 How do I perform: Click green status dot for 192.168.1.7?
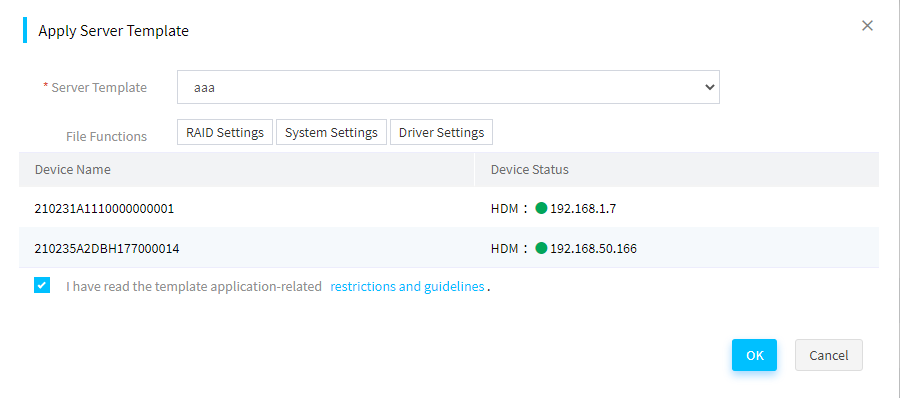click(x=541, y=208)
